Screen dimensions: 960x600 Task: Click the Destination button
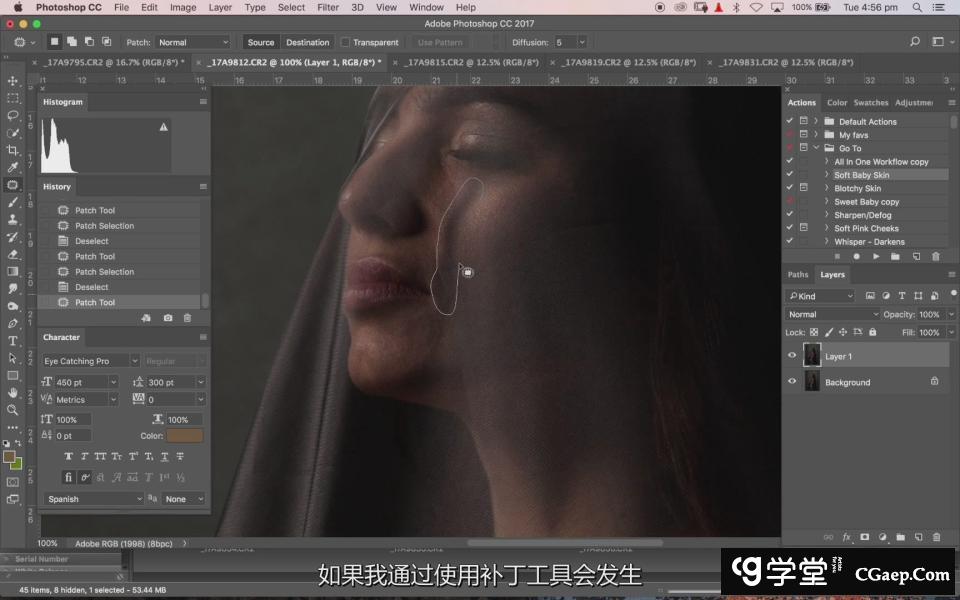coord(307,43)
